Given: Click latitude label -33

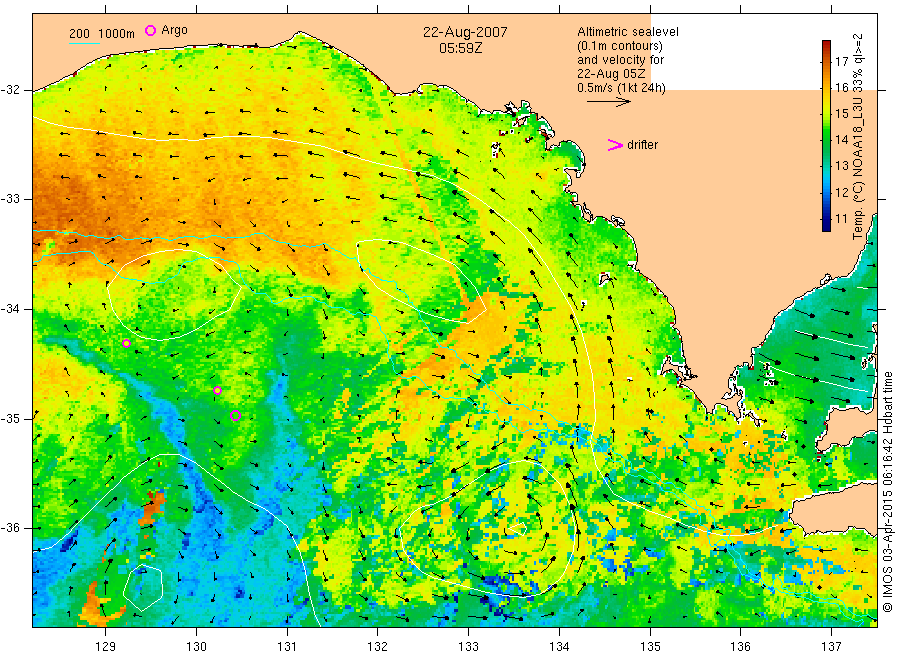Looking at the screenshot, I should click(x=11, y=199).
